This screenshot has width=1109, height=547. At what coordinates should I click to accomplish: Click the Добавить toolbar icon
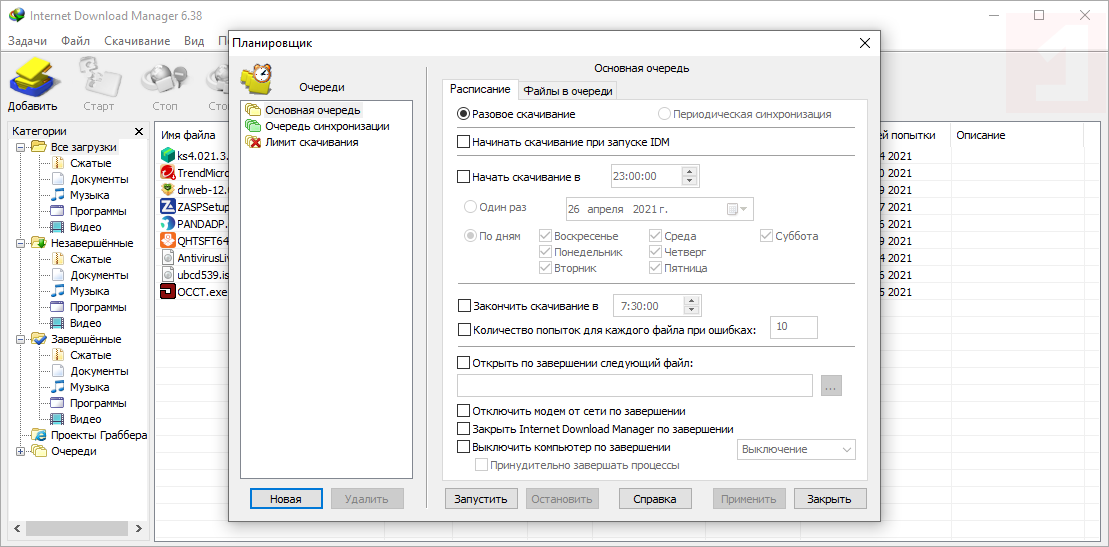point(33,76)
